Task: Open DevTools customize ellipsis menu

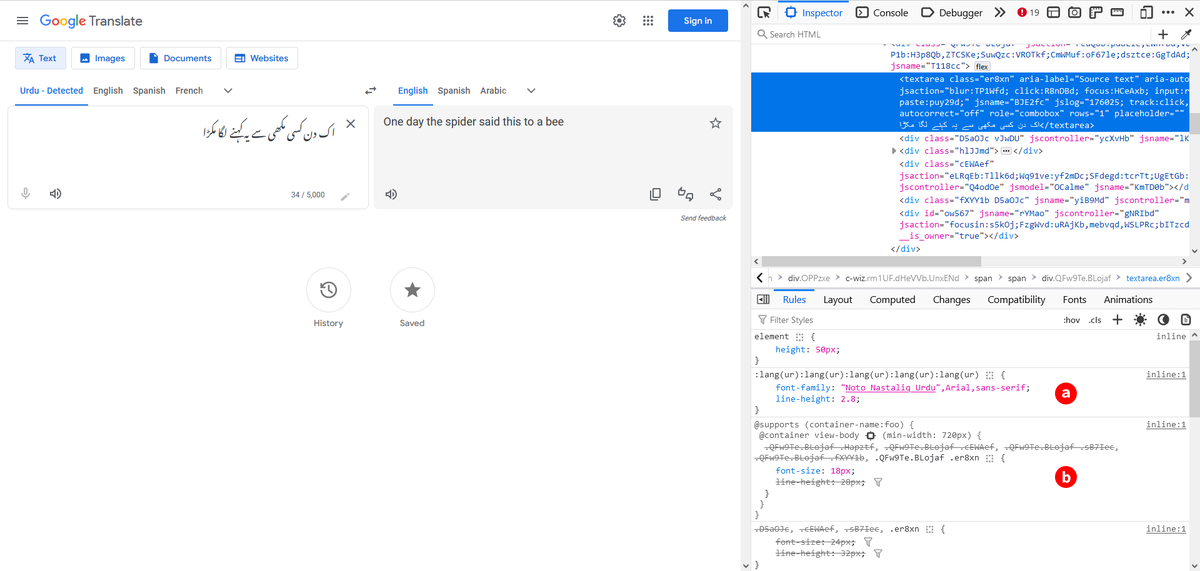Action: point(1166,13)
